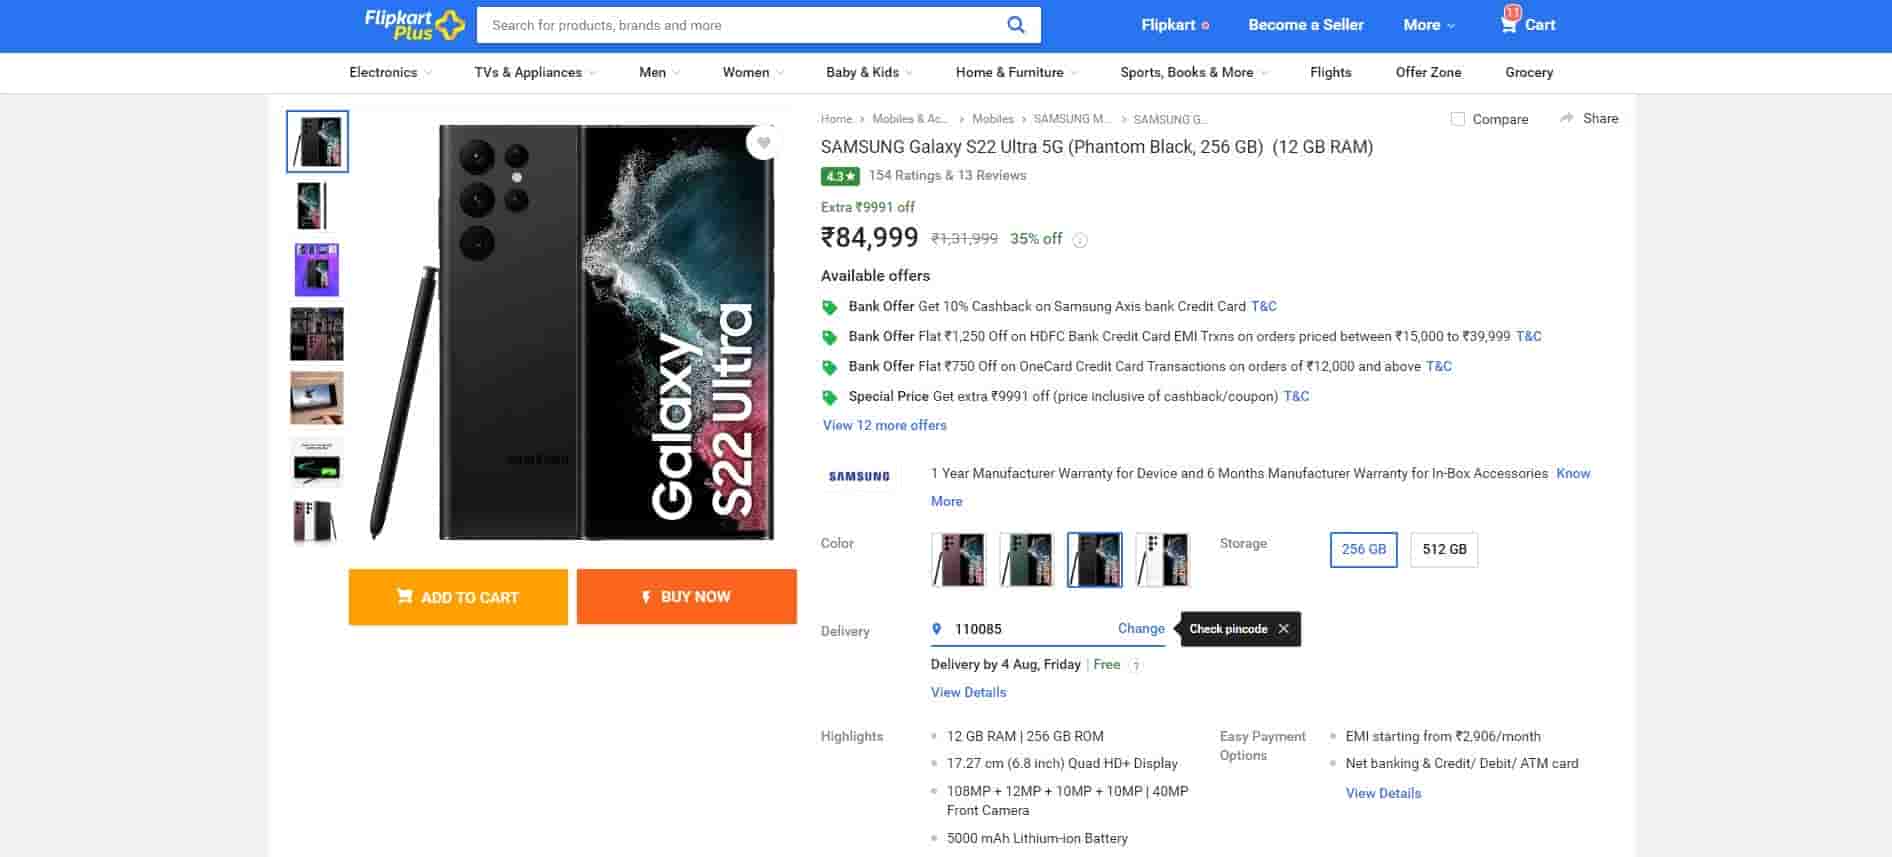This screenshot has width=1892, height=857.
Task: Expand the Electronics category menu
Action: click(390, 72)
